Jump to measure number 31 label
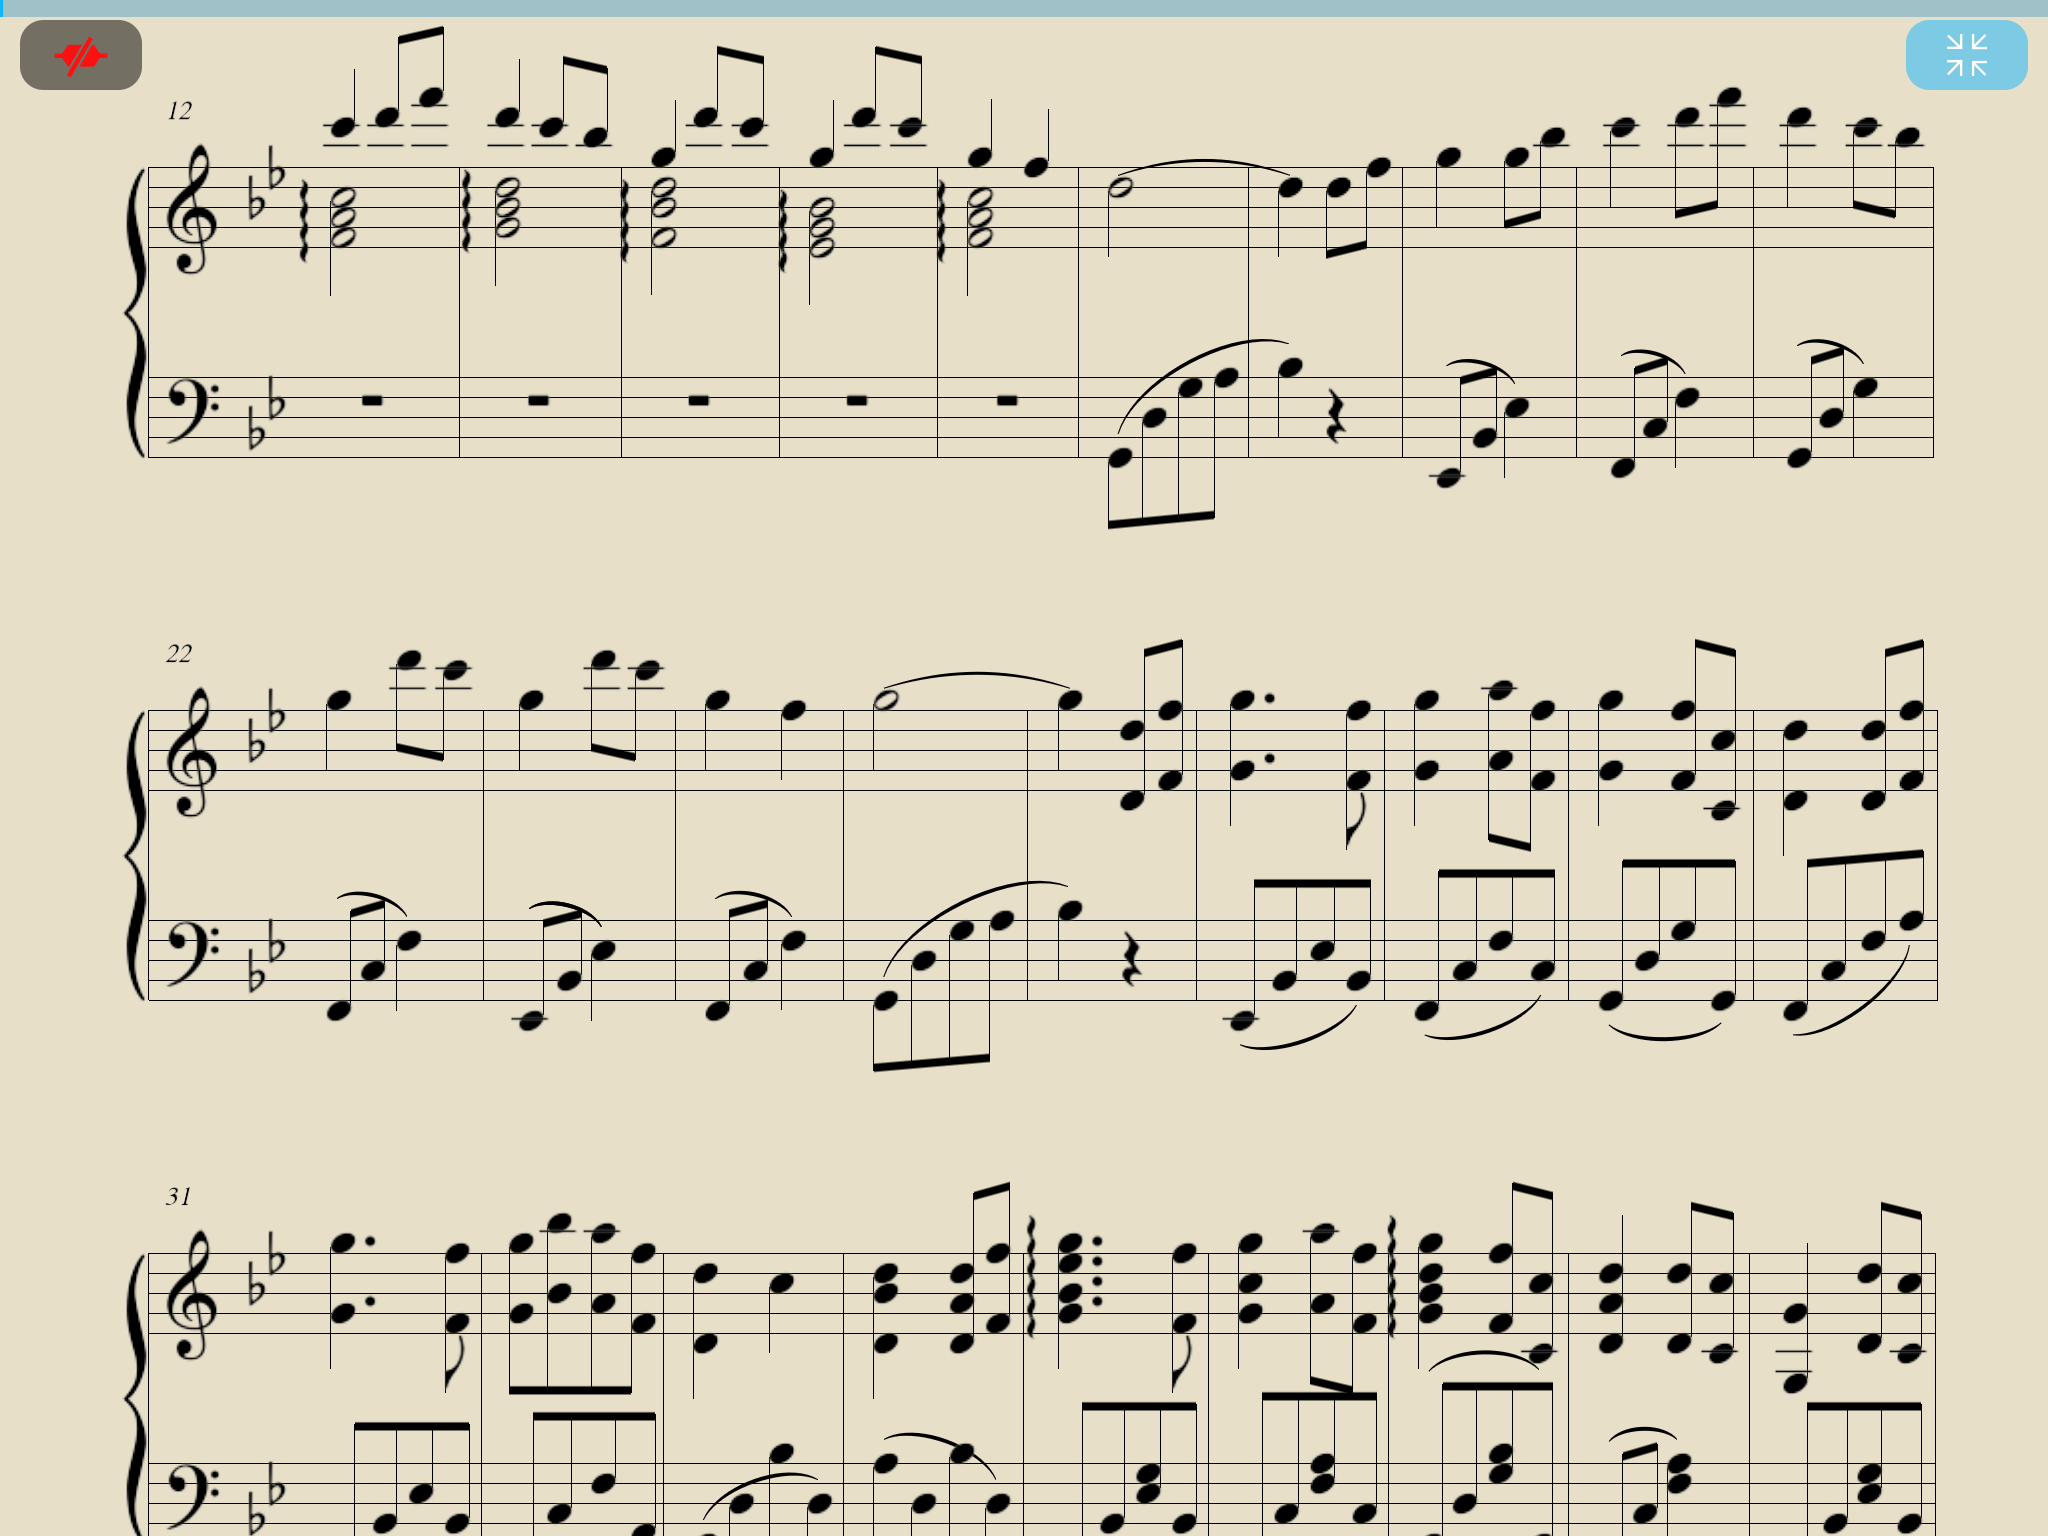The image size is (2048, 1536). pos(179,1197)
